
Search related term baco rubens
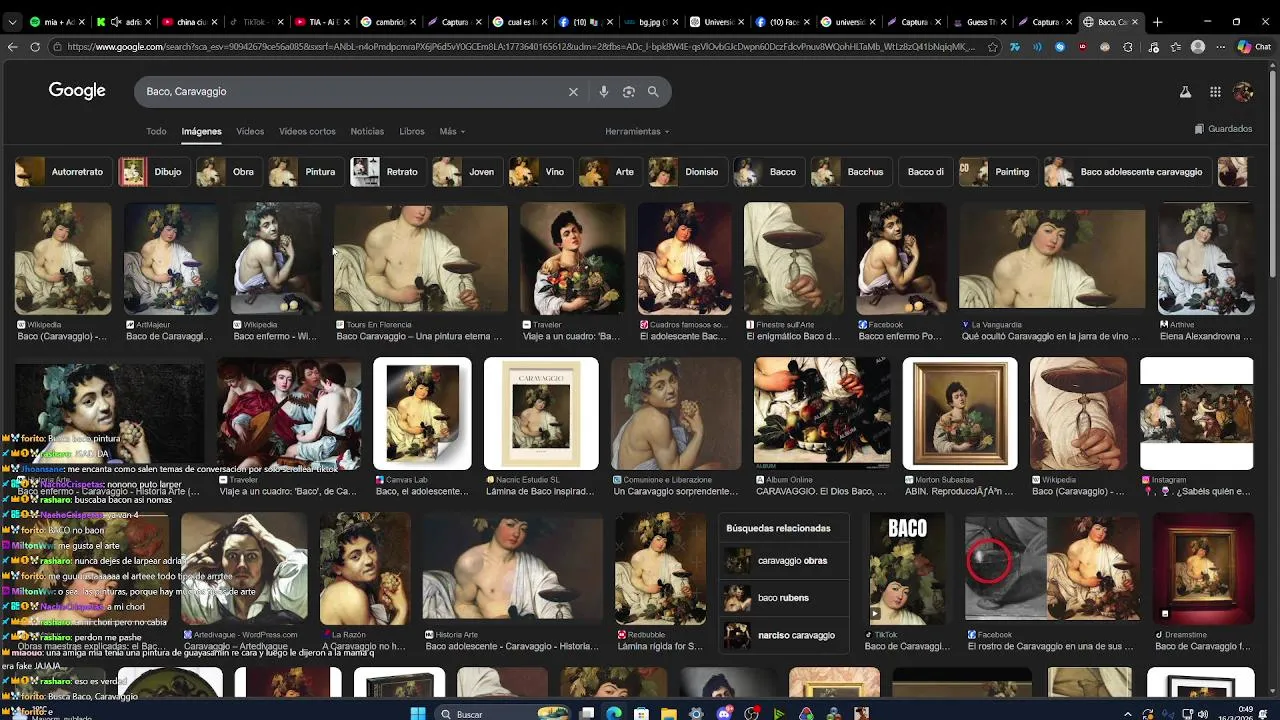click(x=785, y=598)
